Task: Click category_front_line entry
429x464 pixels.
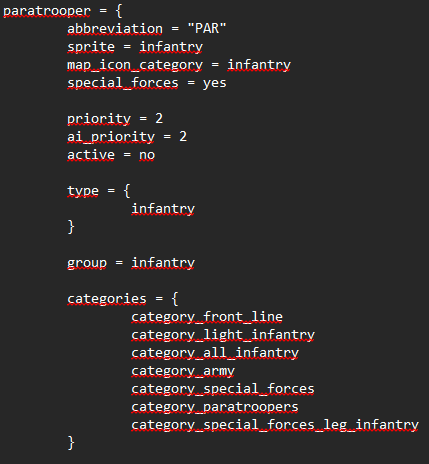Action: coord(207,317)
